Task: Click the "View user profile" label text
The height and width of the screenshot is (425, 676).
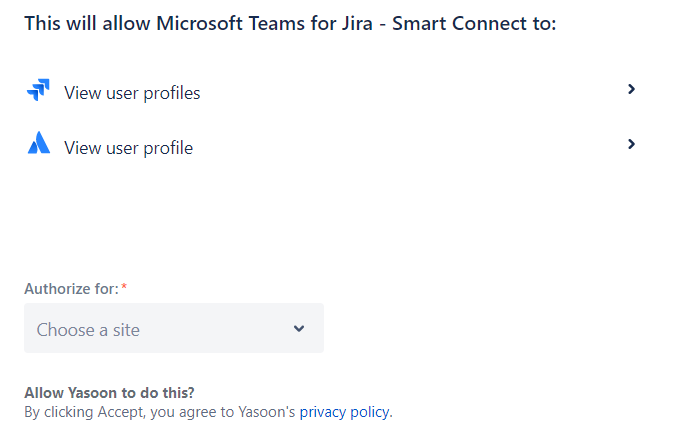Action: click(x=128, y=148)
